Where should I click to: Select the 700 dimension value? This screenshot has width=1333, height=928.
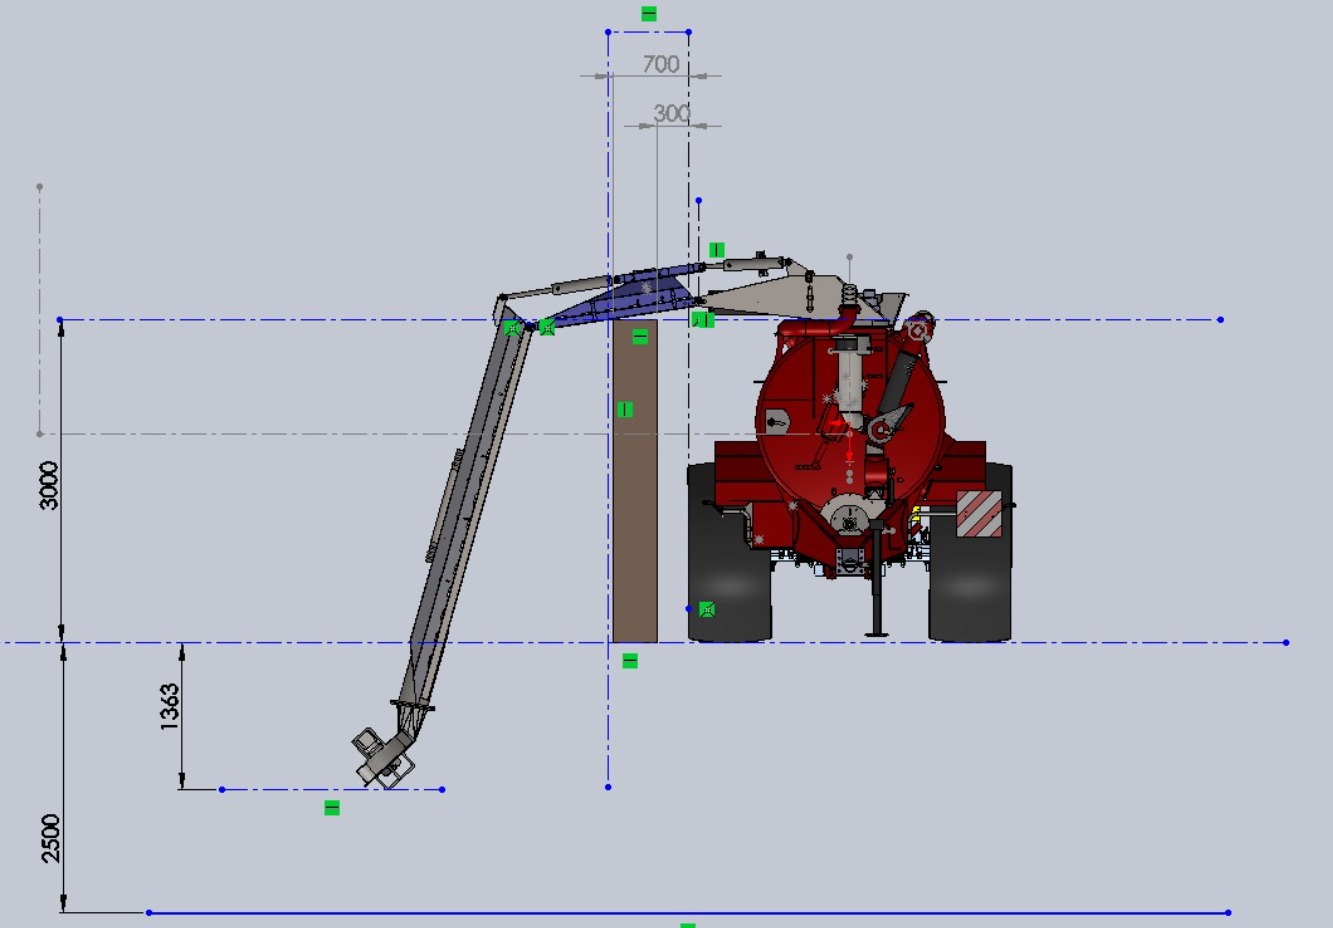661,64
